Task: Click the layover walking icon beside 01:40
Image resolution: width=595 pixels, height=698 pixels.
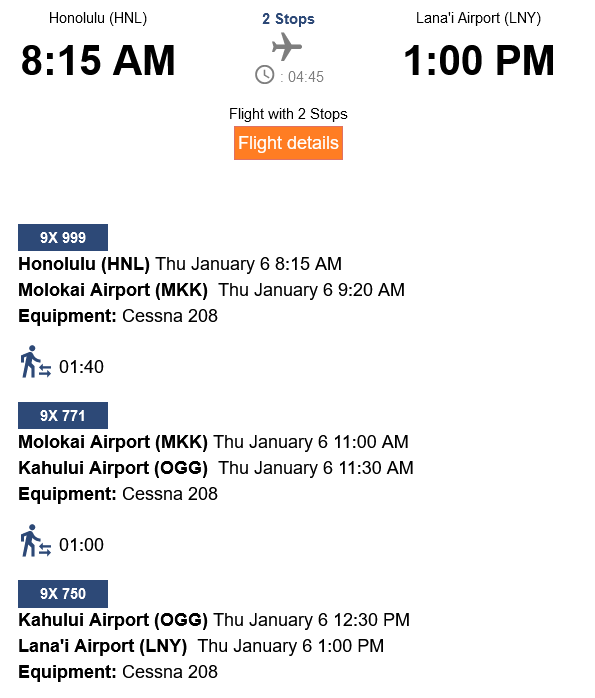Action: coord(36,361)
